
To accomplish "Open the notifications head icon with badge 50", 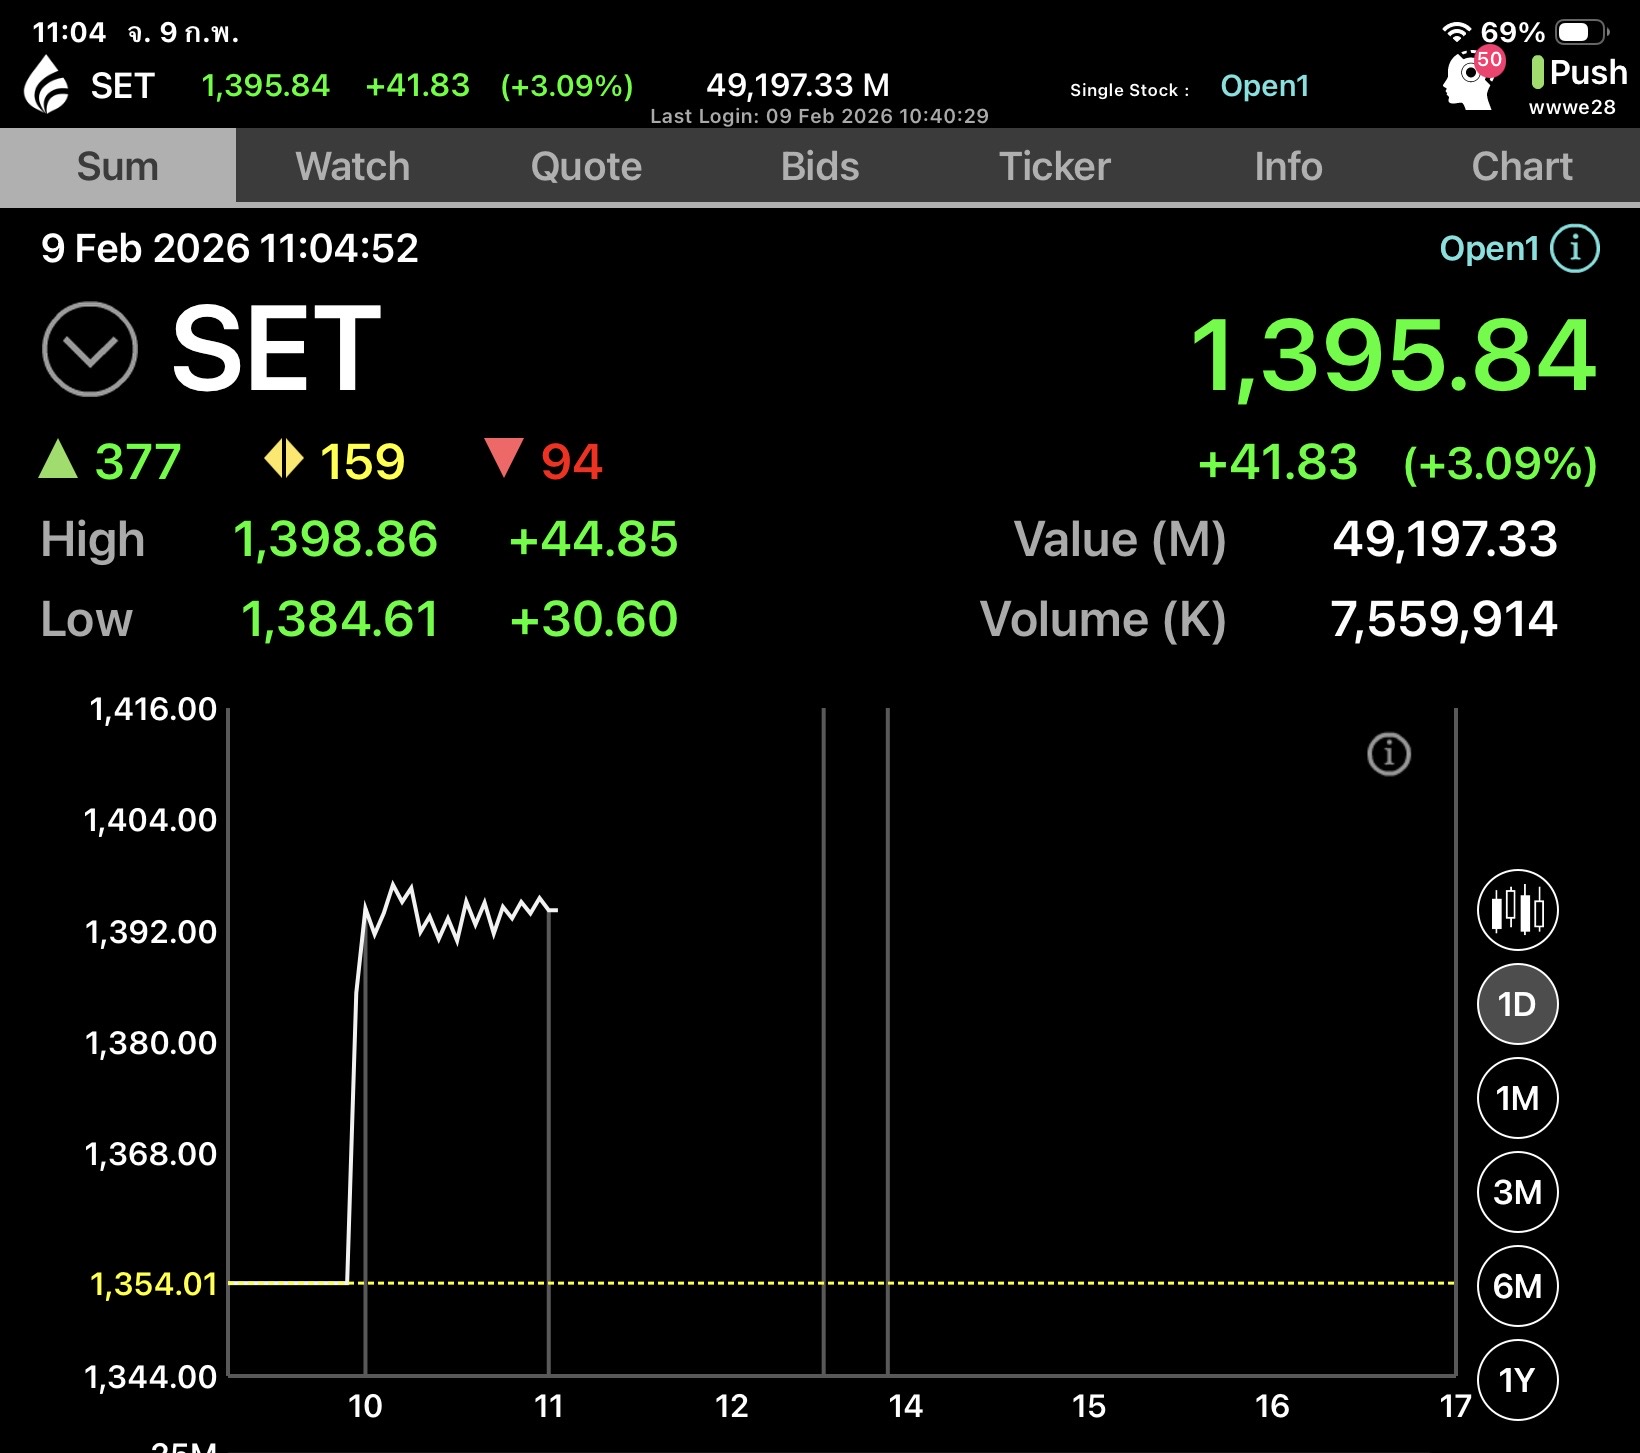I will coord(1472,78).
